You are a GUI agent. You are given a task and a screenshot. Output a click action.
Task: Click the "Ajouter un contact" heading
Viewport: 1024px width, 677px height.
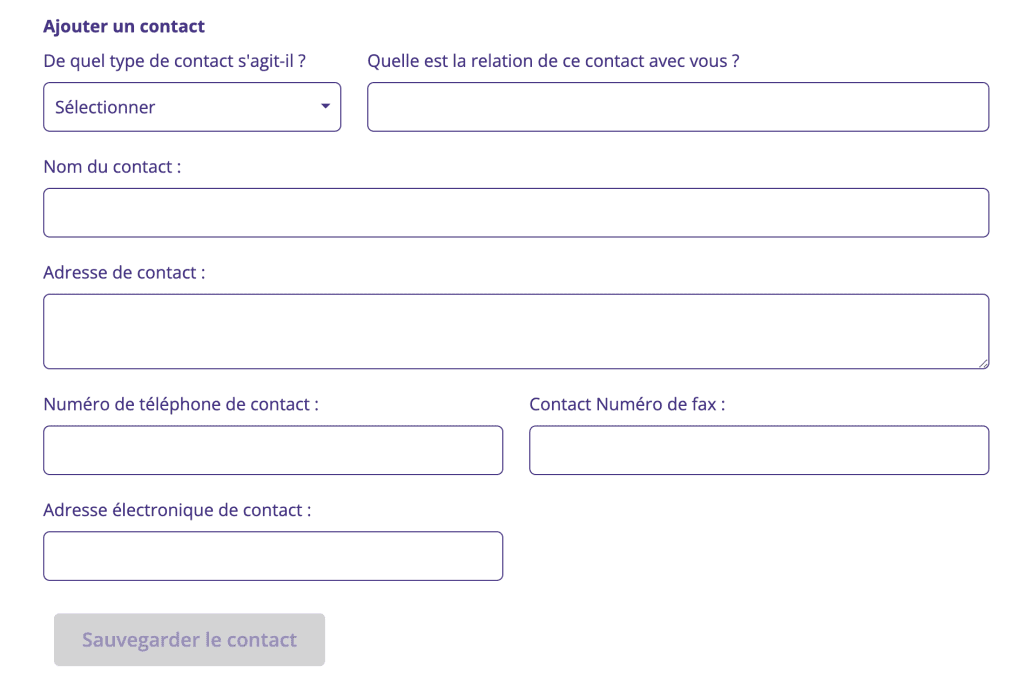[124, 26]
